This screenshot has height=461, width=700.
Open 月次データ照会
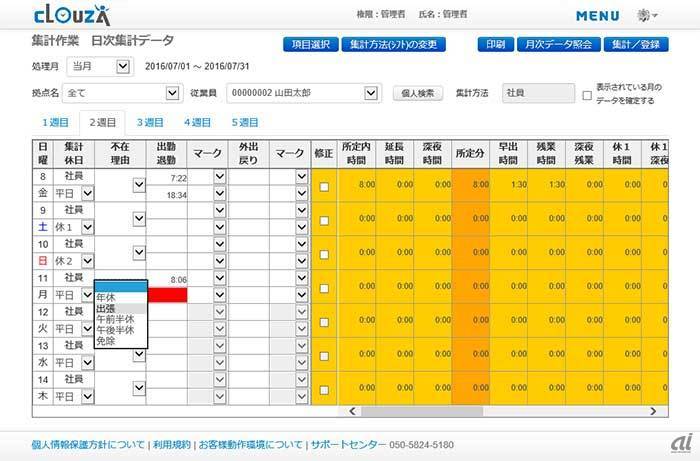click(559, 45)
